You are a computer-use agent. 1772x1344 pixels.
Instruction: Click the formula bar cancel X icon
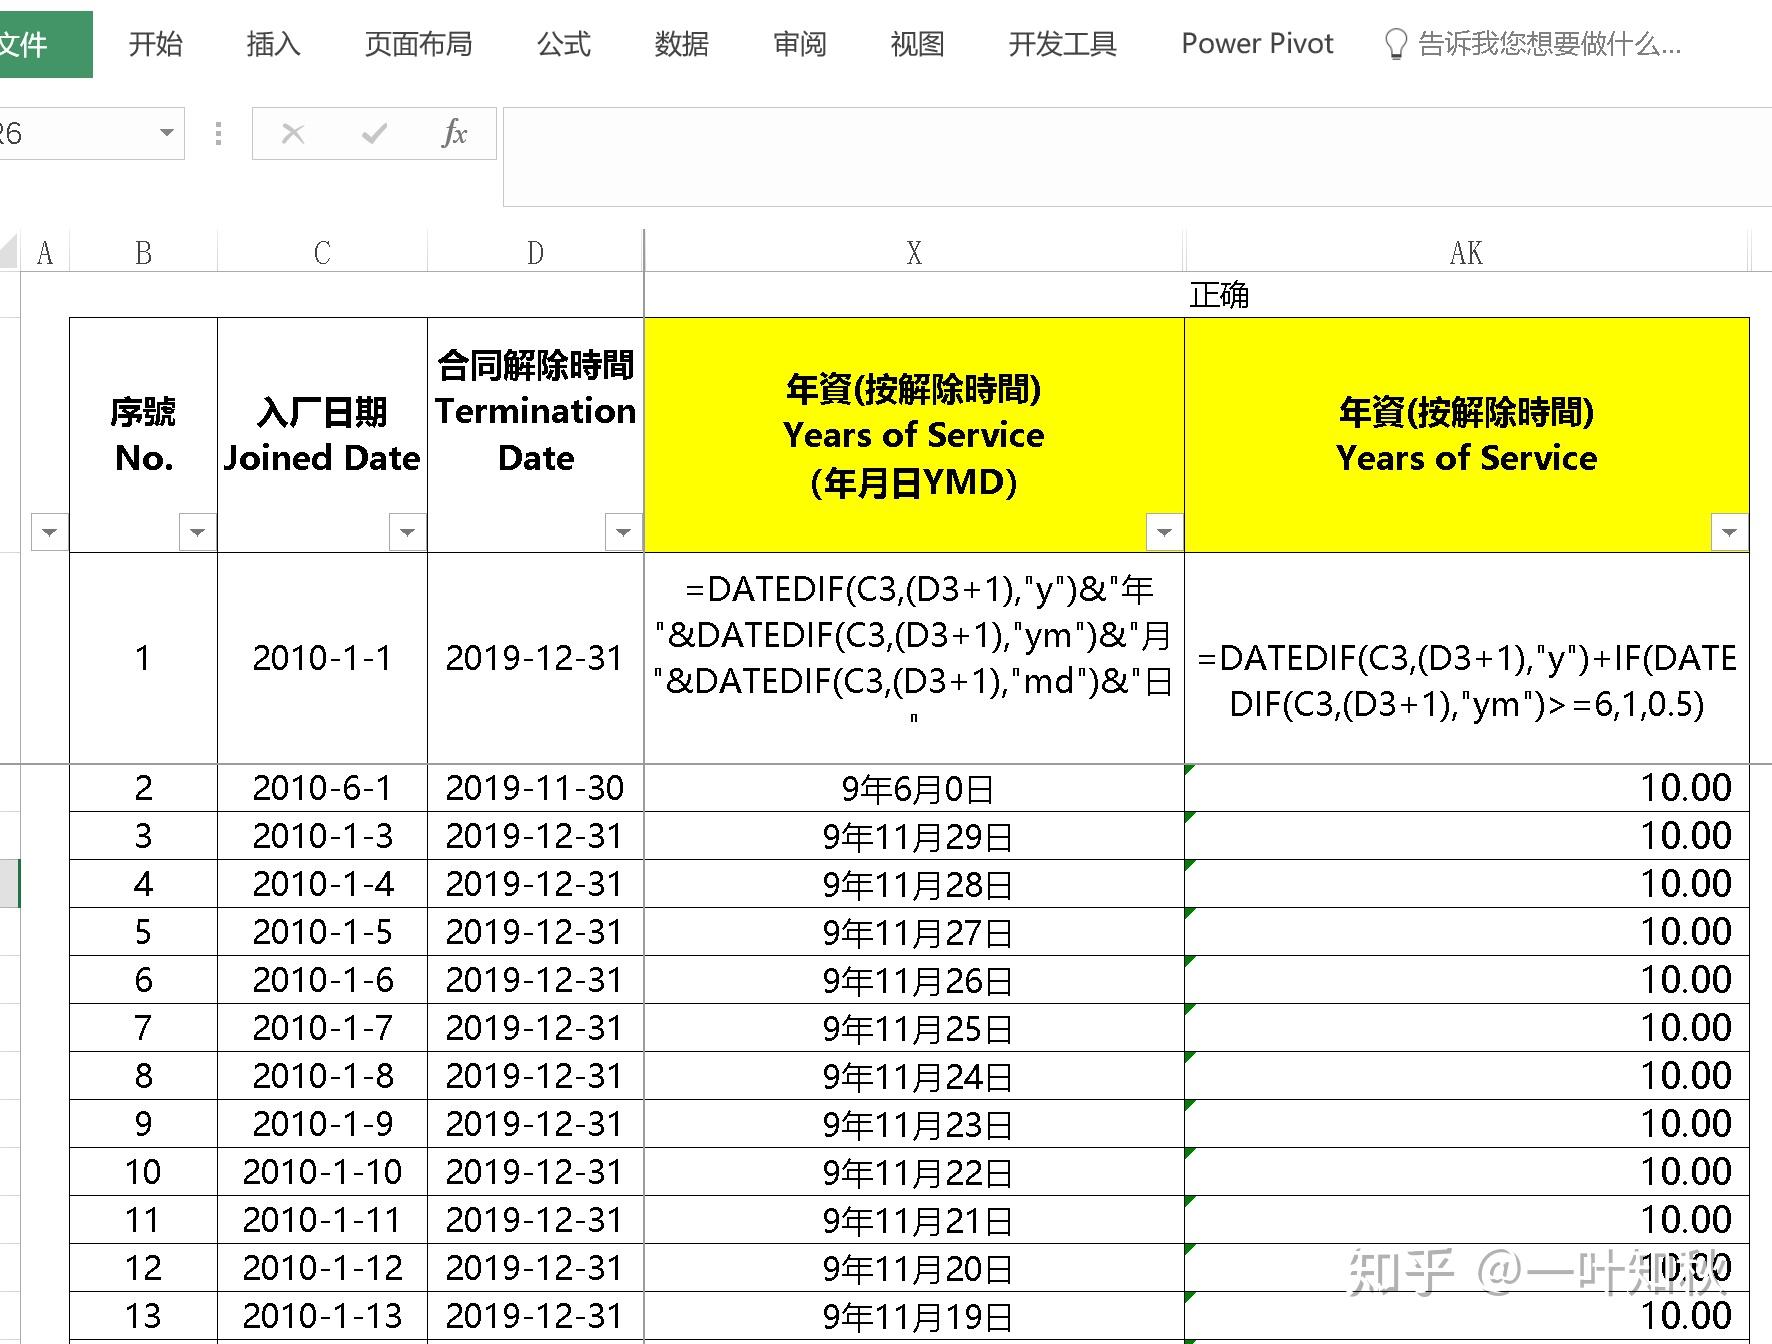(x=293, y=133)
